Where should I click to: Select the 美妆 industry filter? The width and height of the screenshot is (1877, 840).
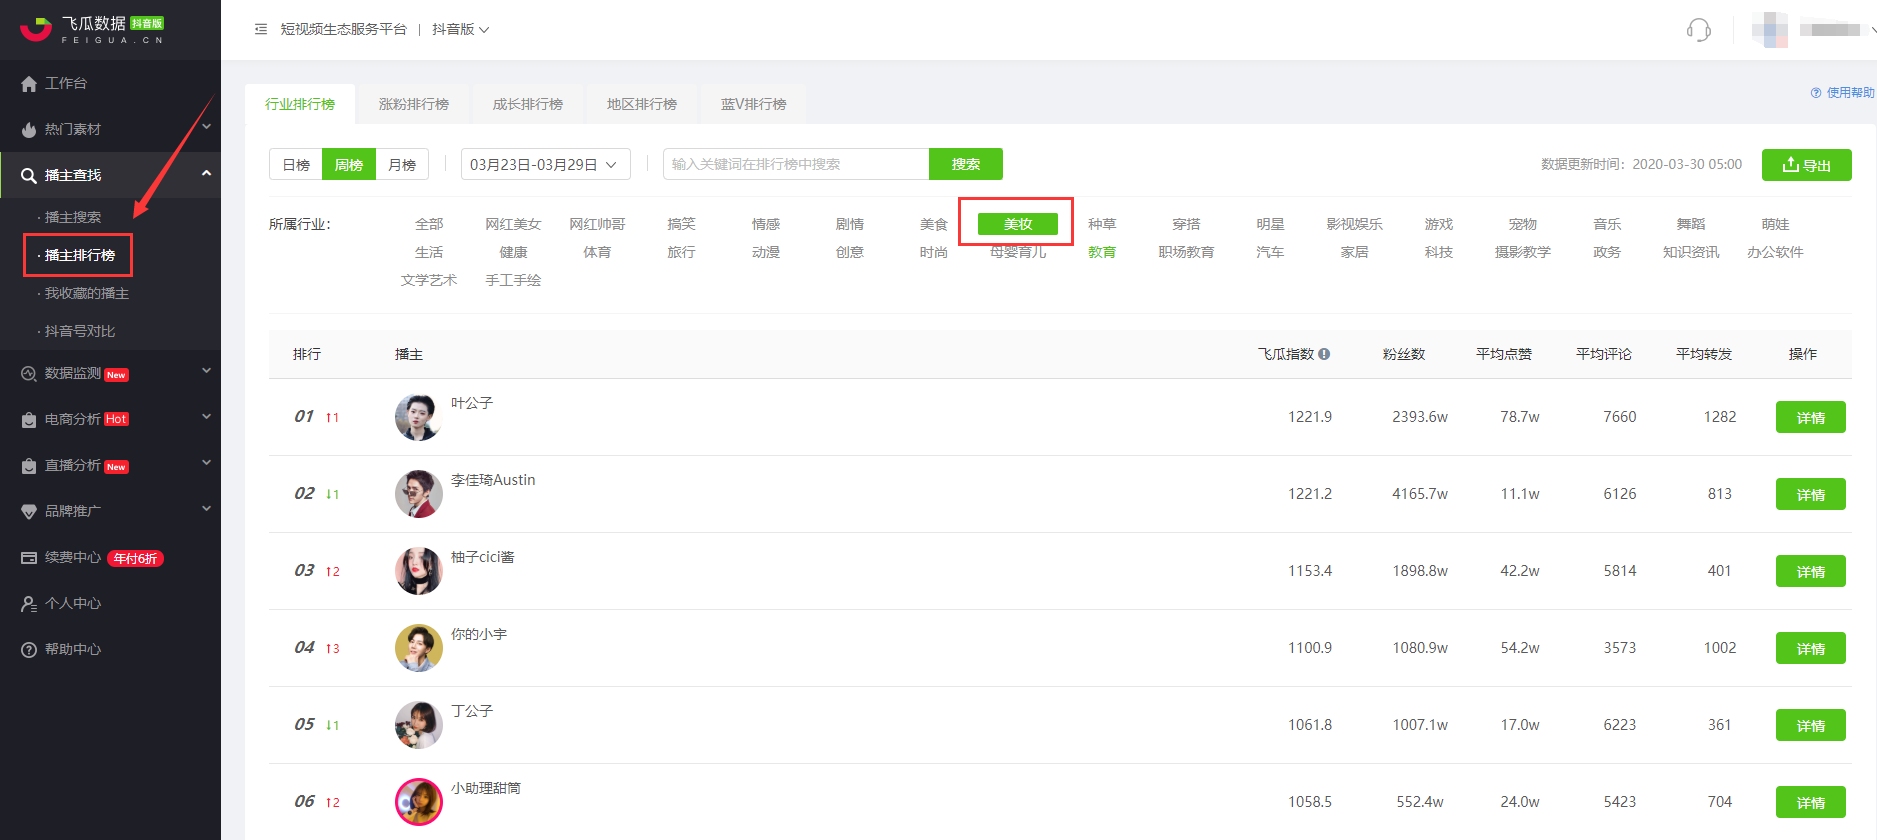[1018, 224]
